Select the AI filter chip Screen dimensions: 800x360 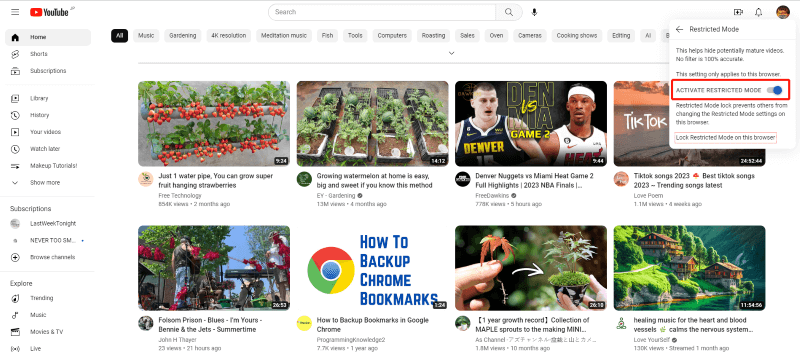648,36
